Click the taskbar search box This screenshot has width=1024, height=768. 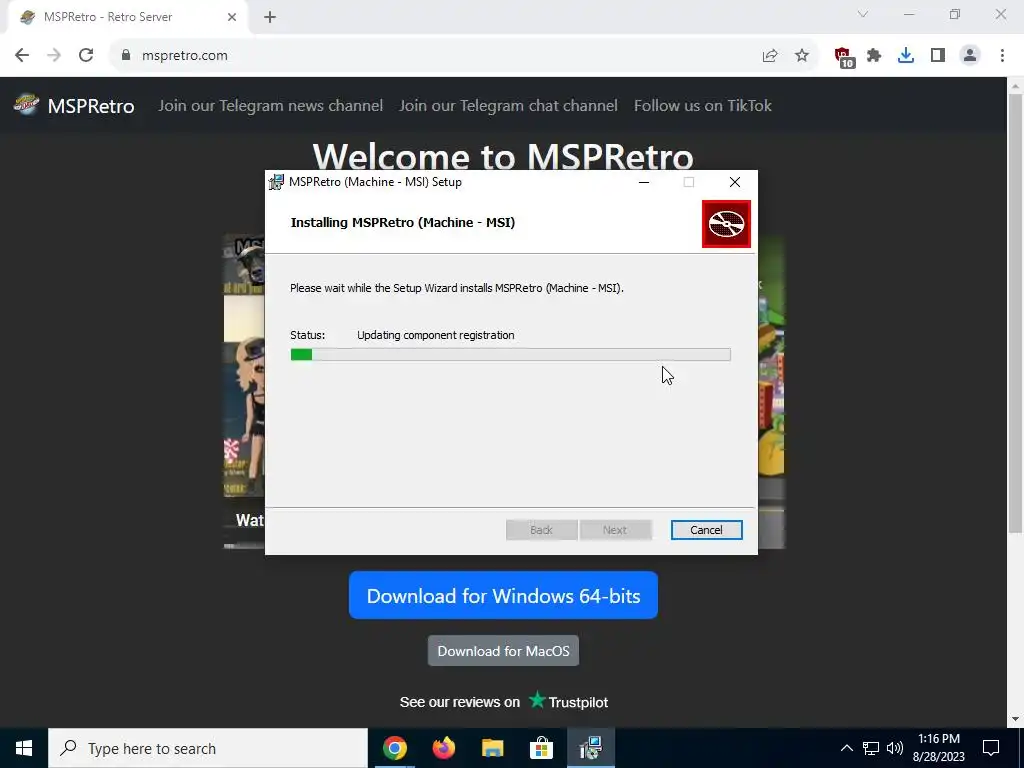(x=208, y=748)
